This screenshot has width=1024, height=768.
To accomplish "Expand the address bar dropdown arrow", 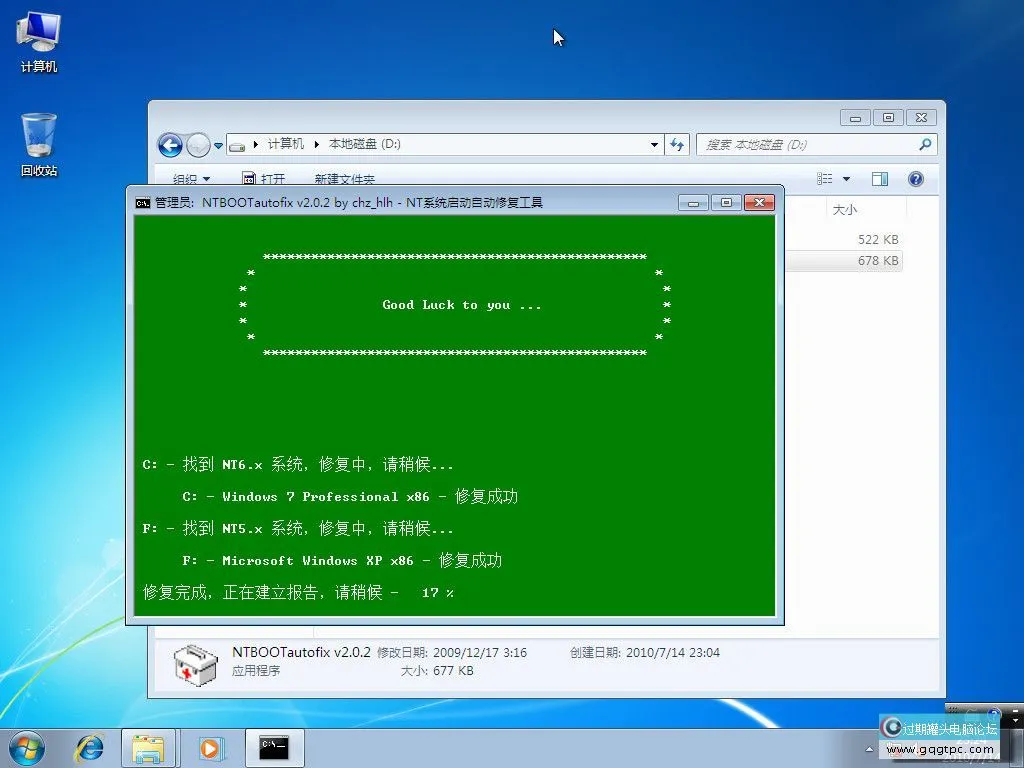I will (x=654, y=144).
